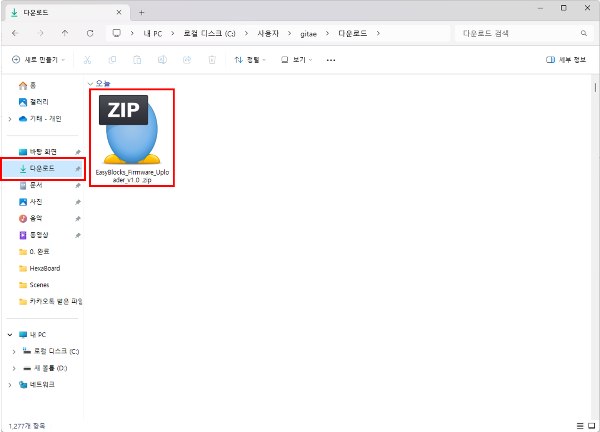Expand the 새 볼륨 (D:) tree node

pos(14,368)
